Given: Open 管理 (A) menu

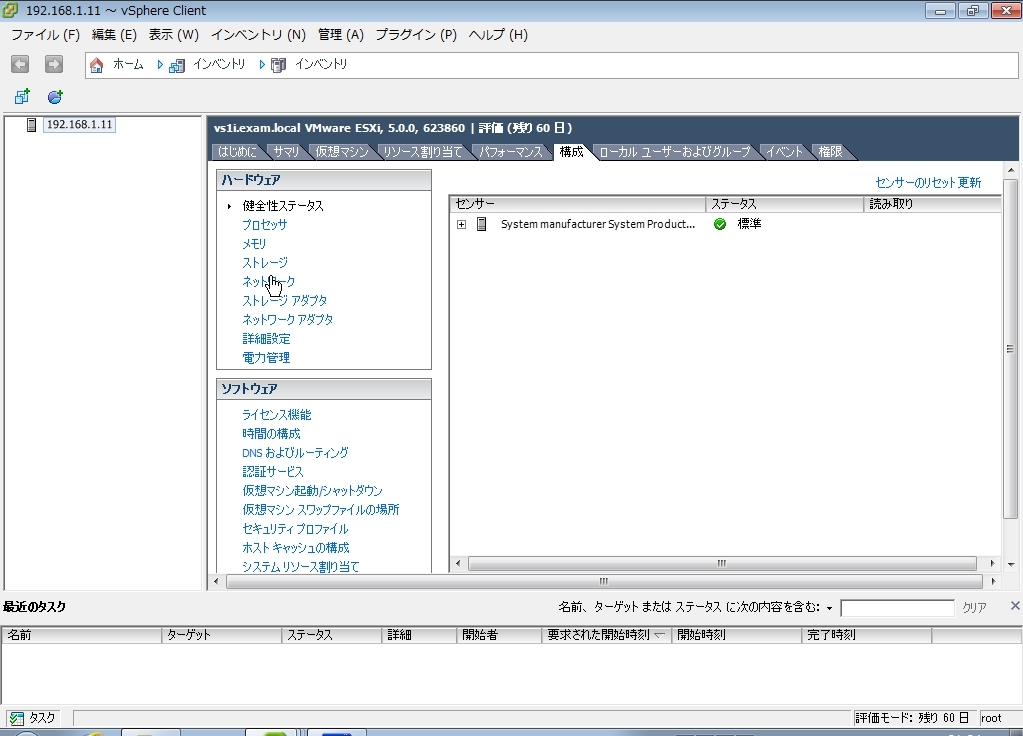Looking at the screenshot, I should 341,35.
